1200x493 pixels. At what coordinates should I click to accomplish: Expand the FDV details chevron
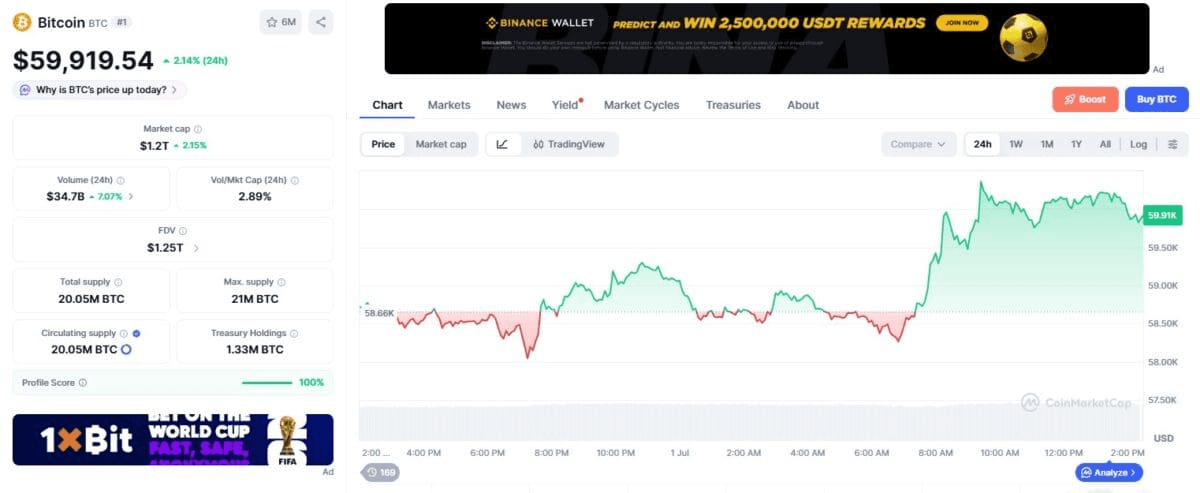[196, 248]
